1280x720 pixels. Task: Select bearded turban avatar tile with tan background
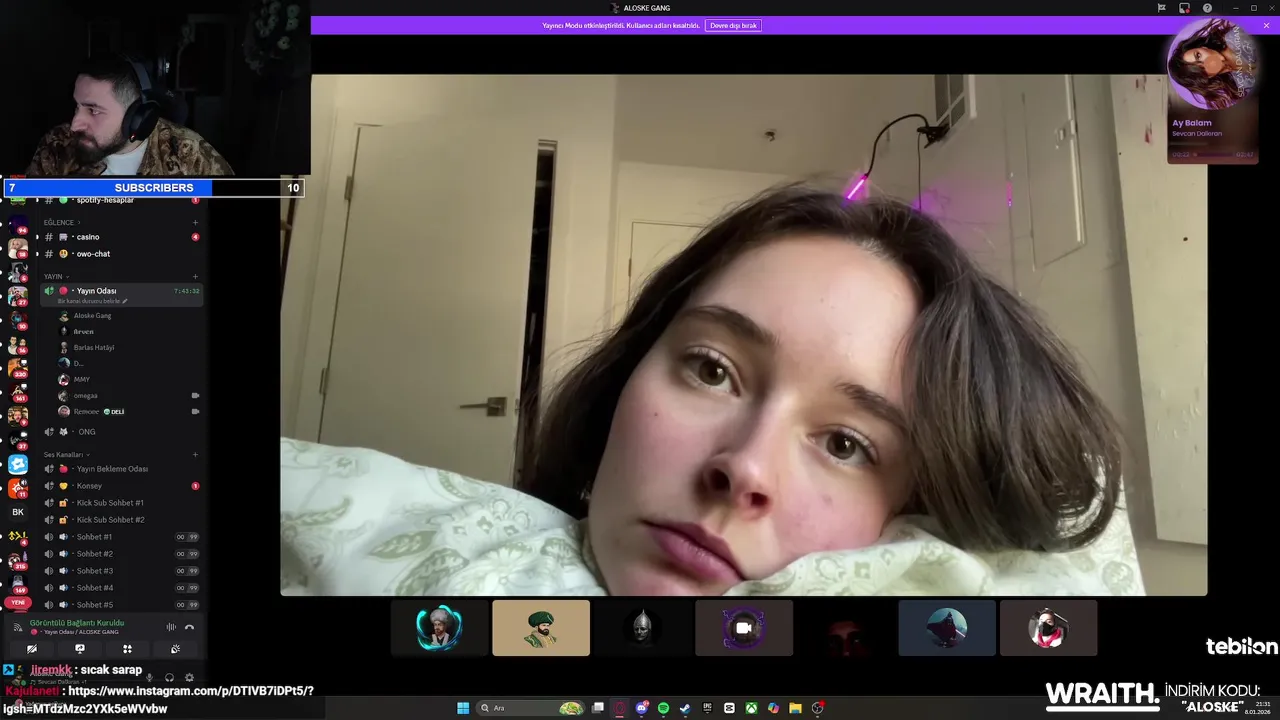coord(541,628)
